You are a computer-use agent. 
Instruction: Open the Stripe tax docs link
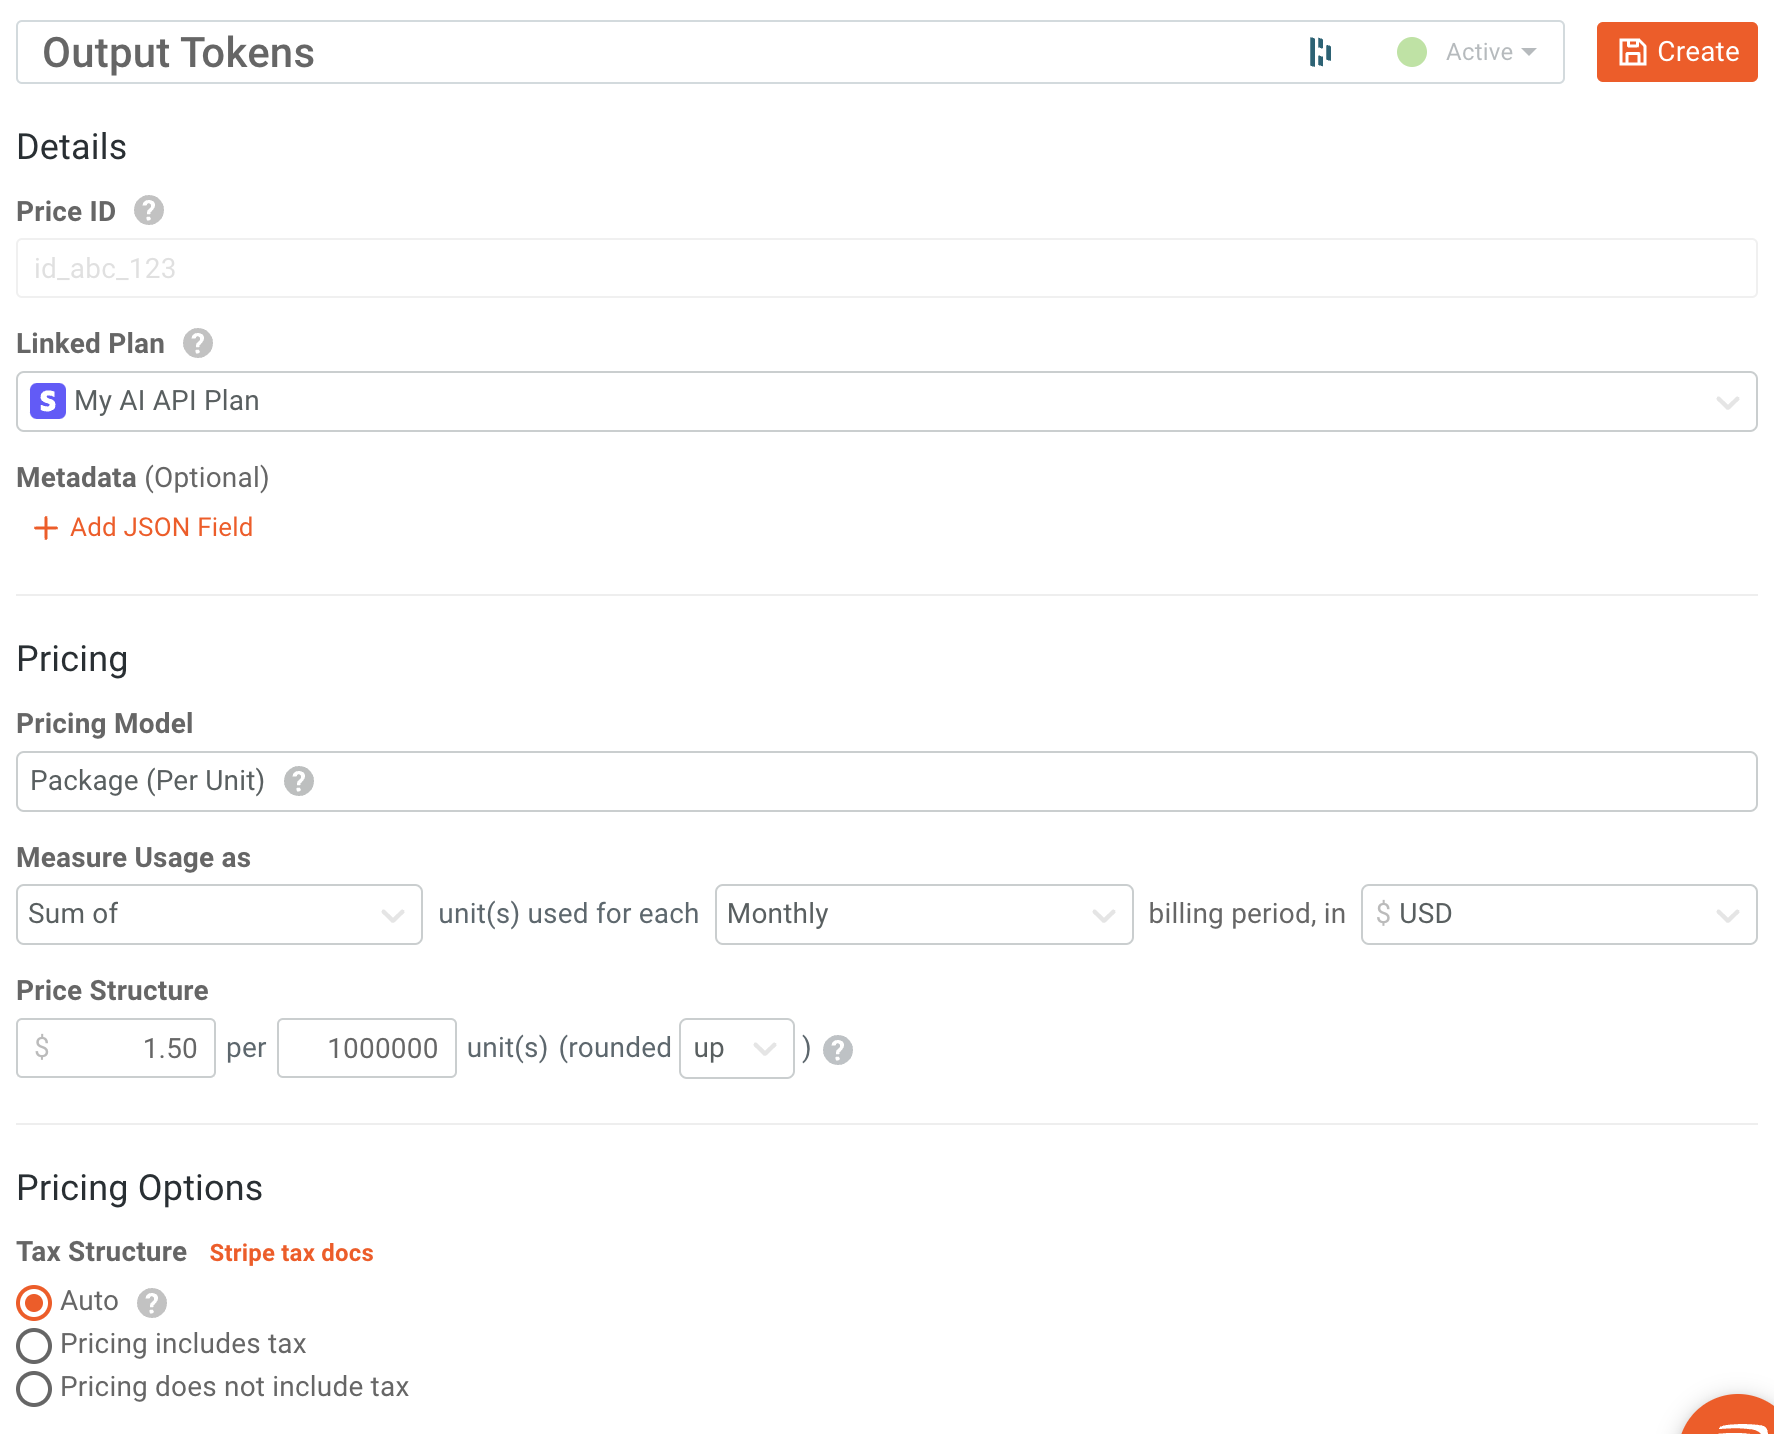tap(291, 1252)
